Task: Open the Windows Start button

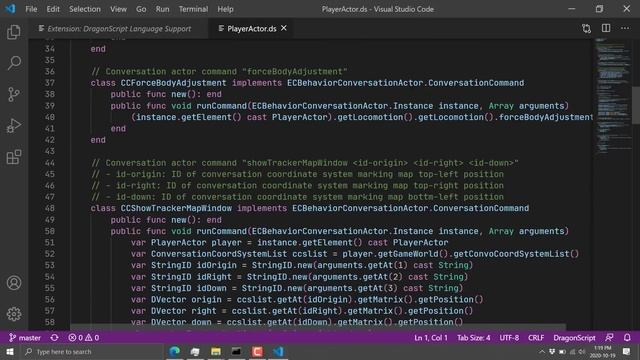Action: tap(9, 351)
